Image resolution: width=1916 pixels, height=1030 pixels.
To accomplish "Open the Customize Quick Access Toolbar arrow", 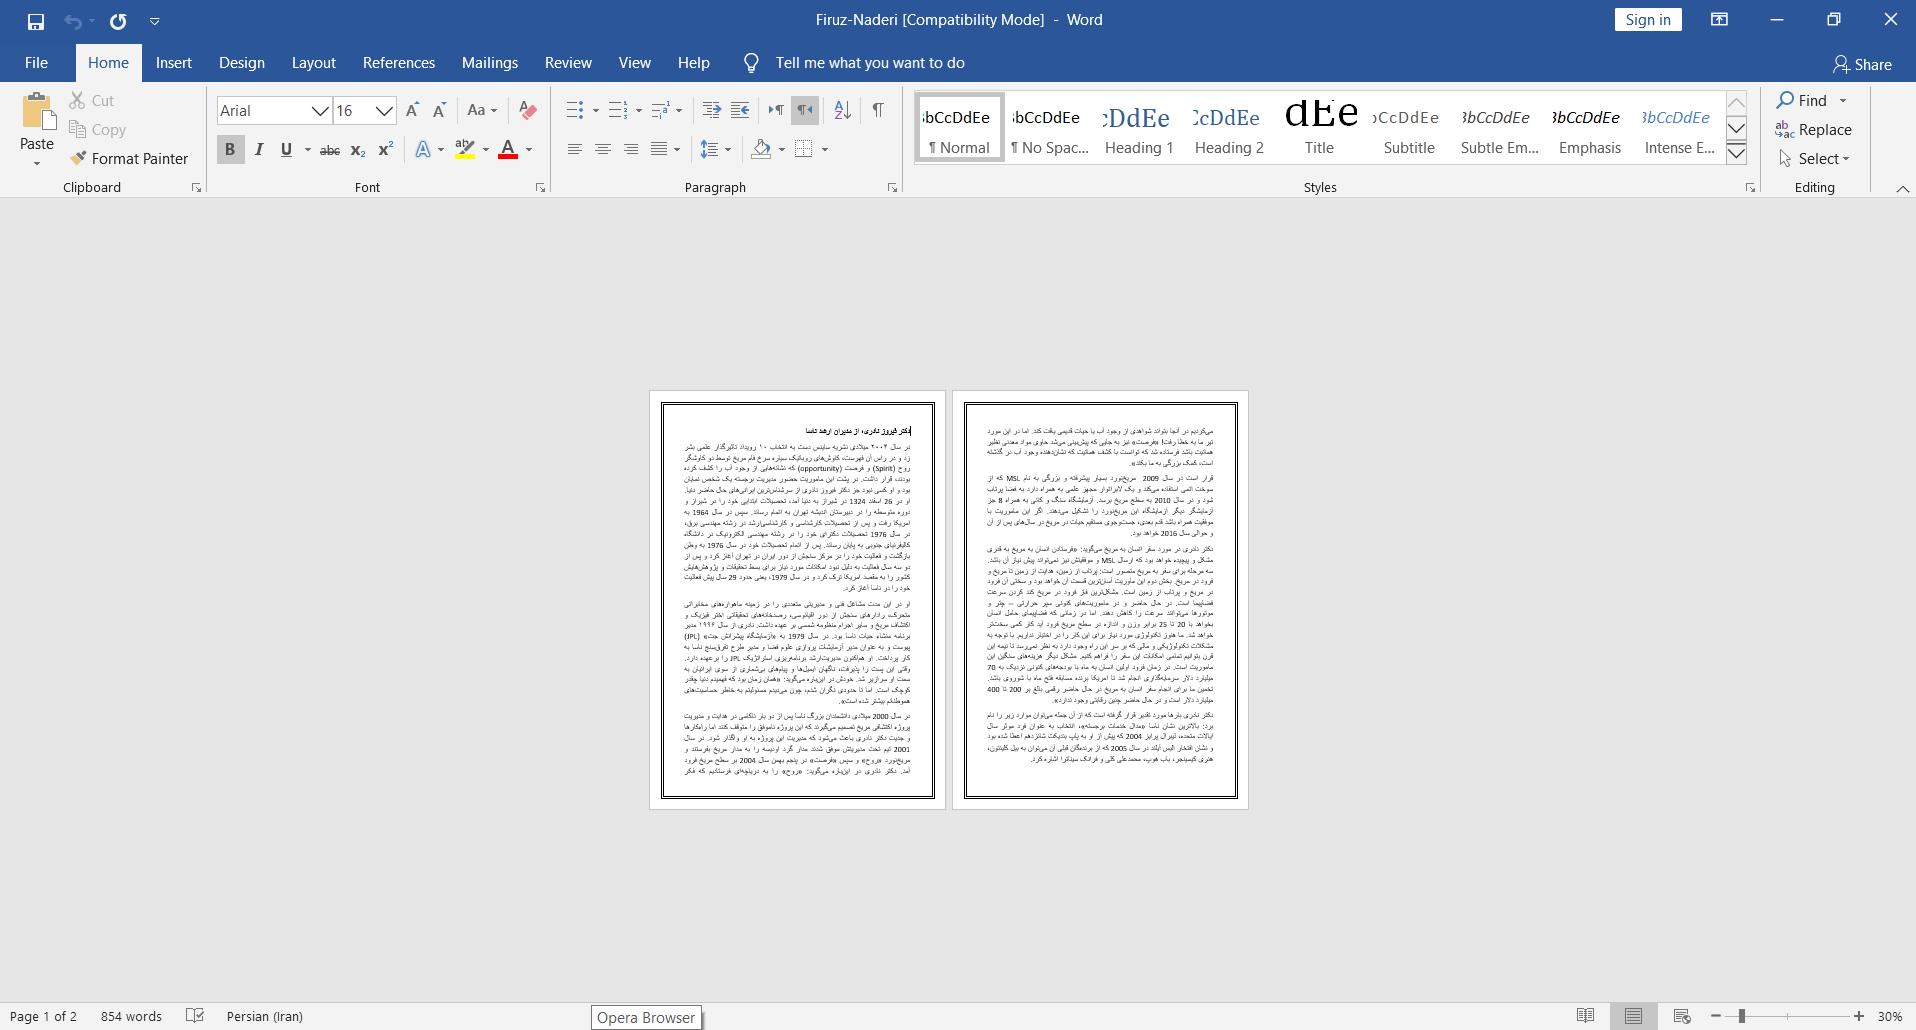I will 155,21.
